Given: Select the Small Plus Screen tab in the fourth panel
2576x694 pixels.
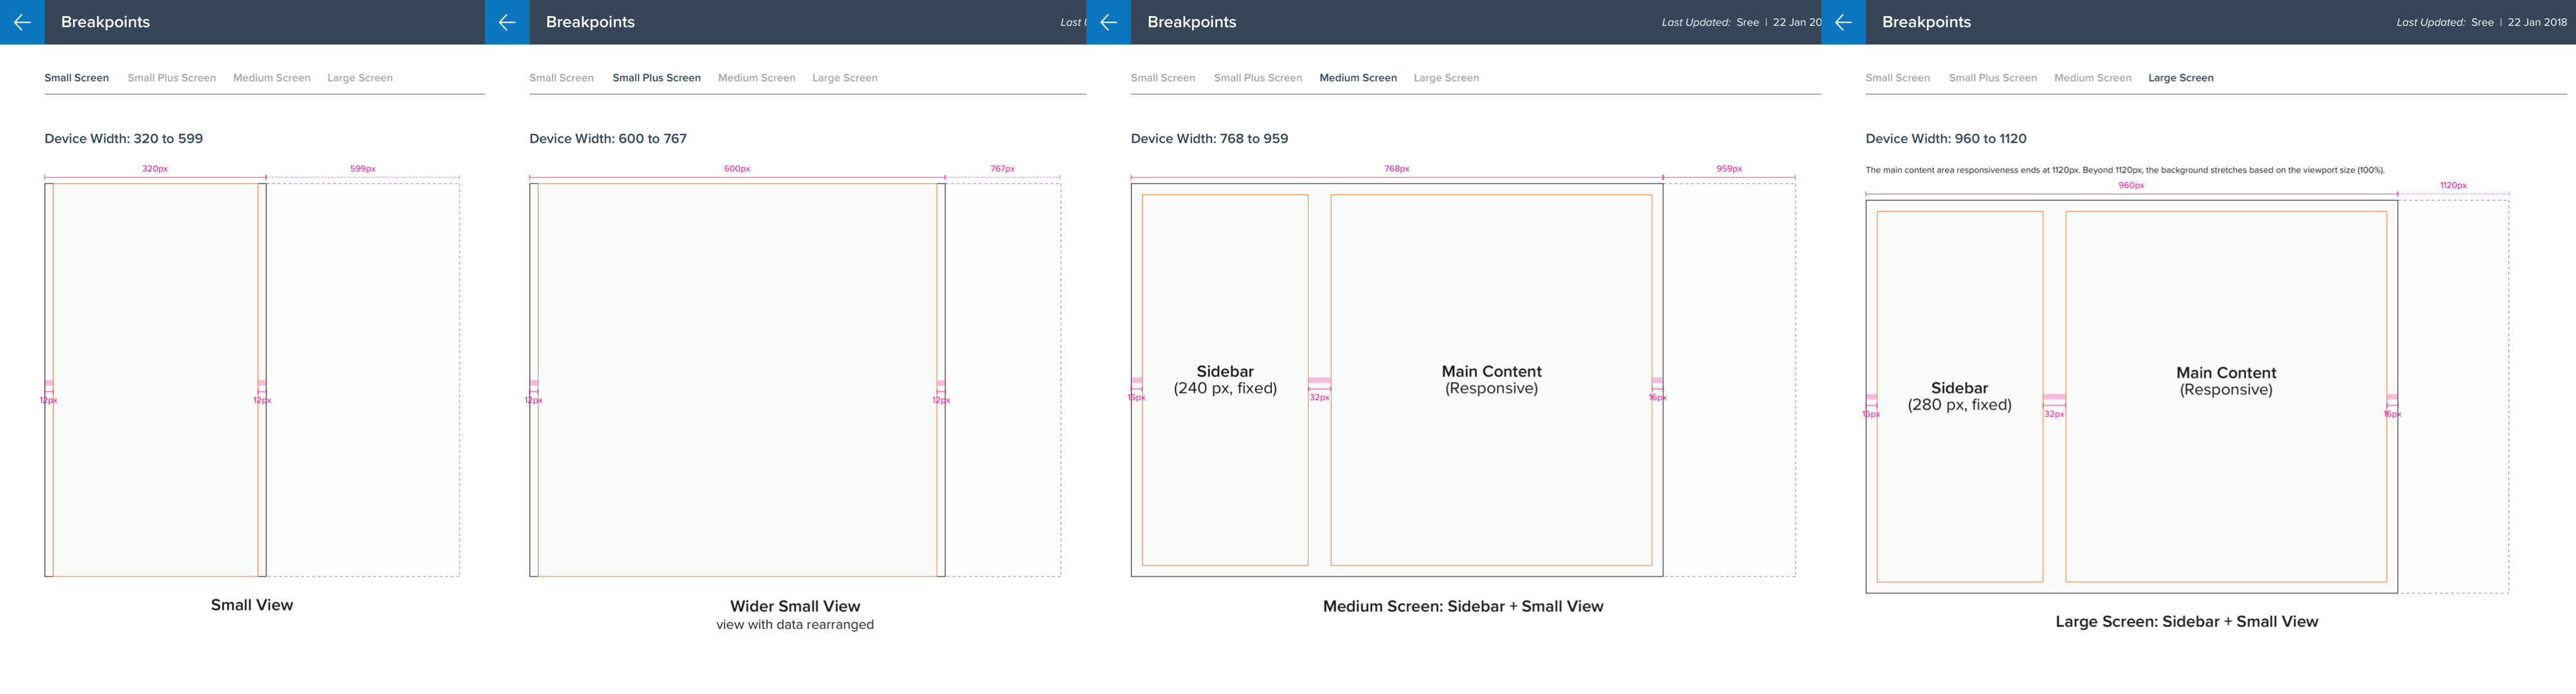Looking at the screenshot, I should click(x=1993, y=77).
